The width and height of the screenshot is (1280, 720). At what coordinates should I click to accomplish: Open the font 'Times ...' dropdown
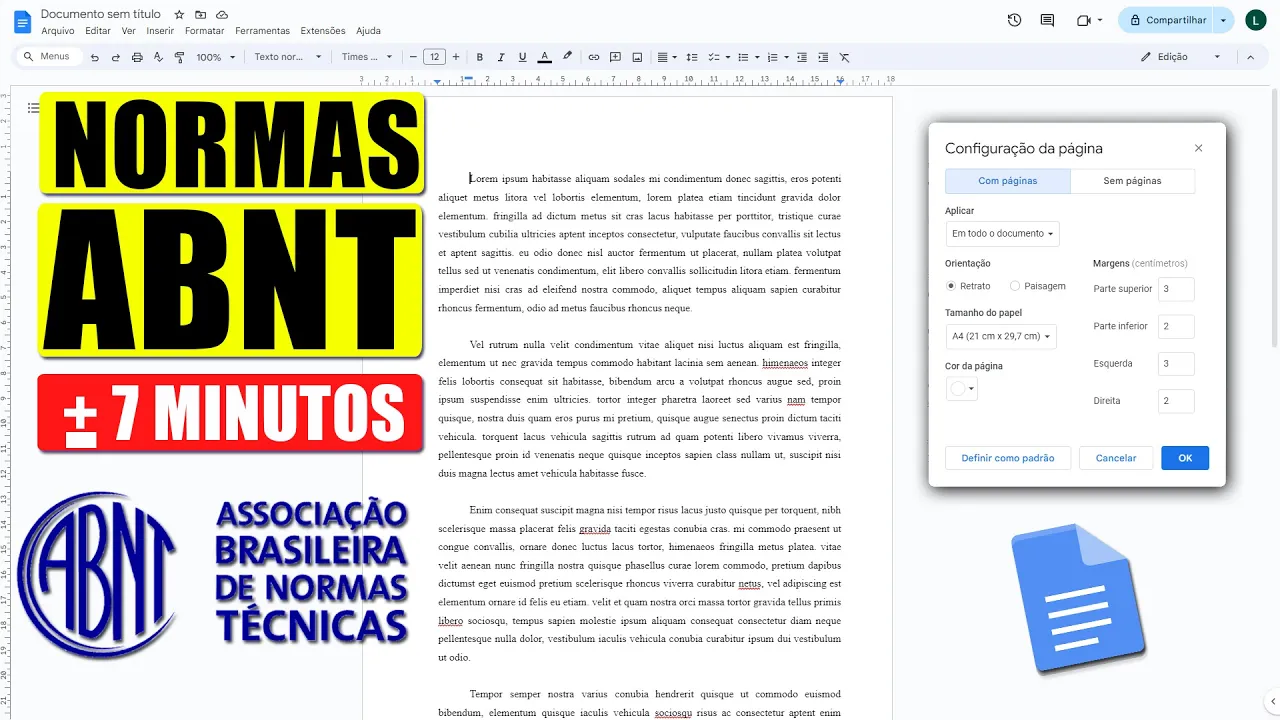point(367,57)
